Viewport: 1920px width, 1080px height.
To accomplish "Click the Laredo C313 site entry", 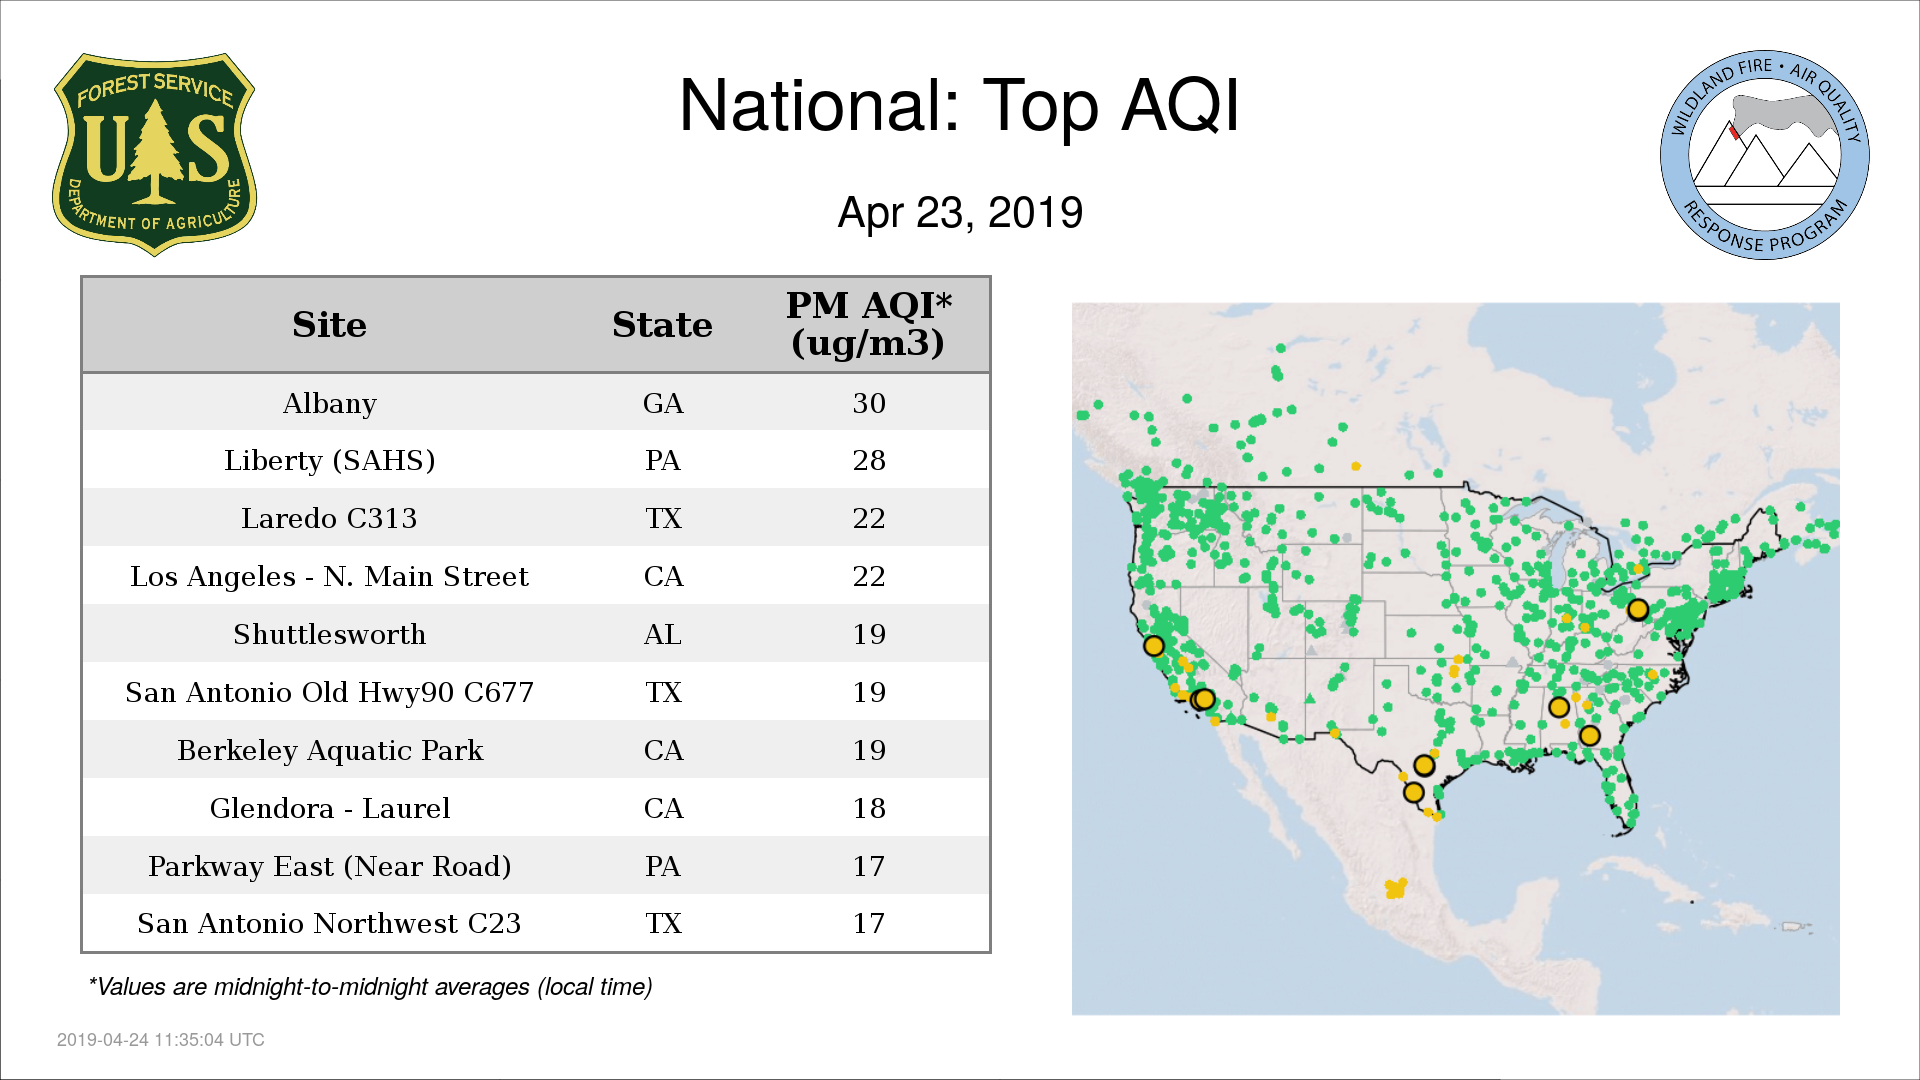I will 329,518.
